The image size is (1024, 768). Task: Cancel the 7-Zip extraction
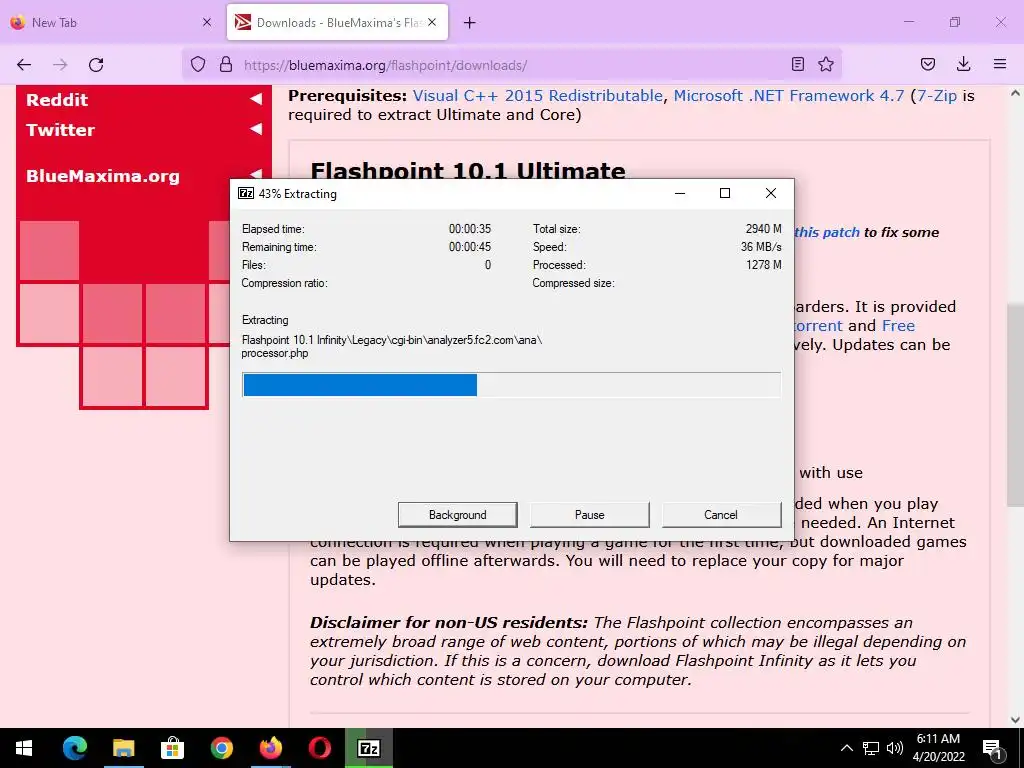pos(721,515)
